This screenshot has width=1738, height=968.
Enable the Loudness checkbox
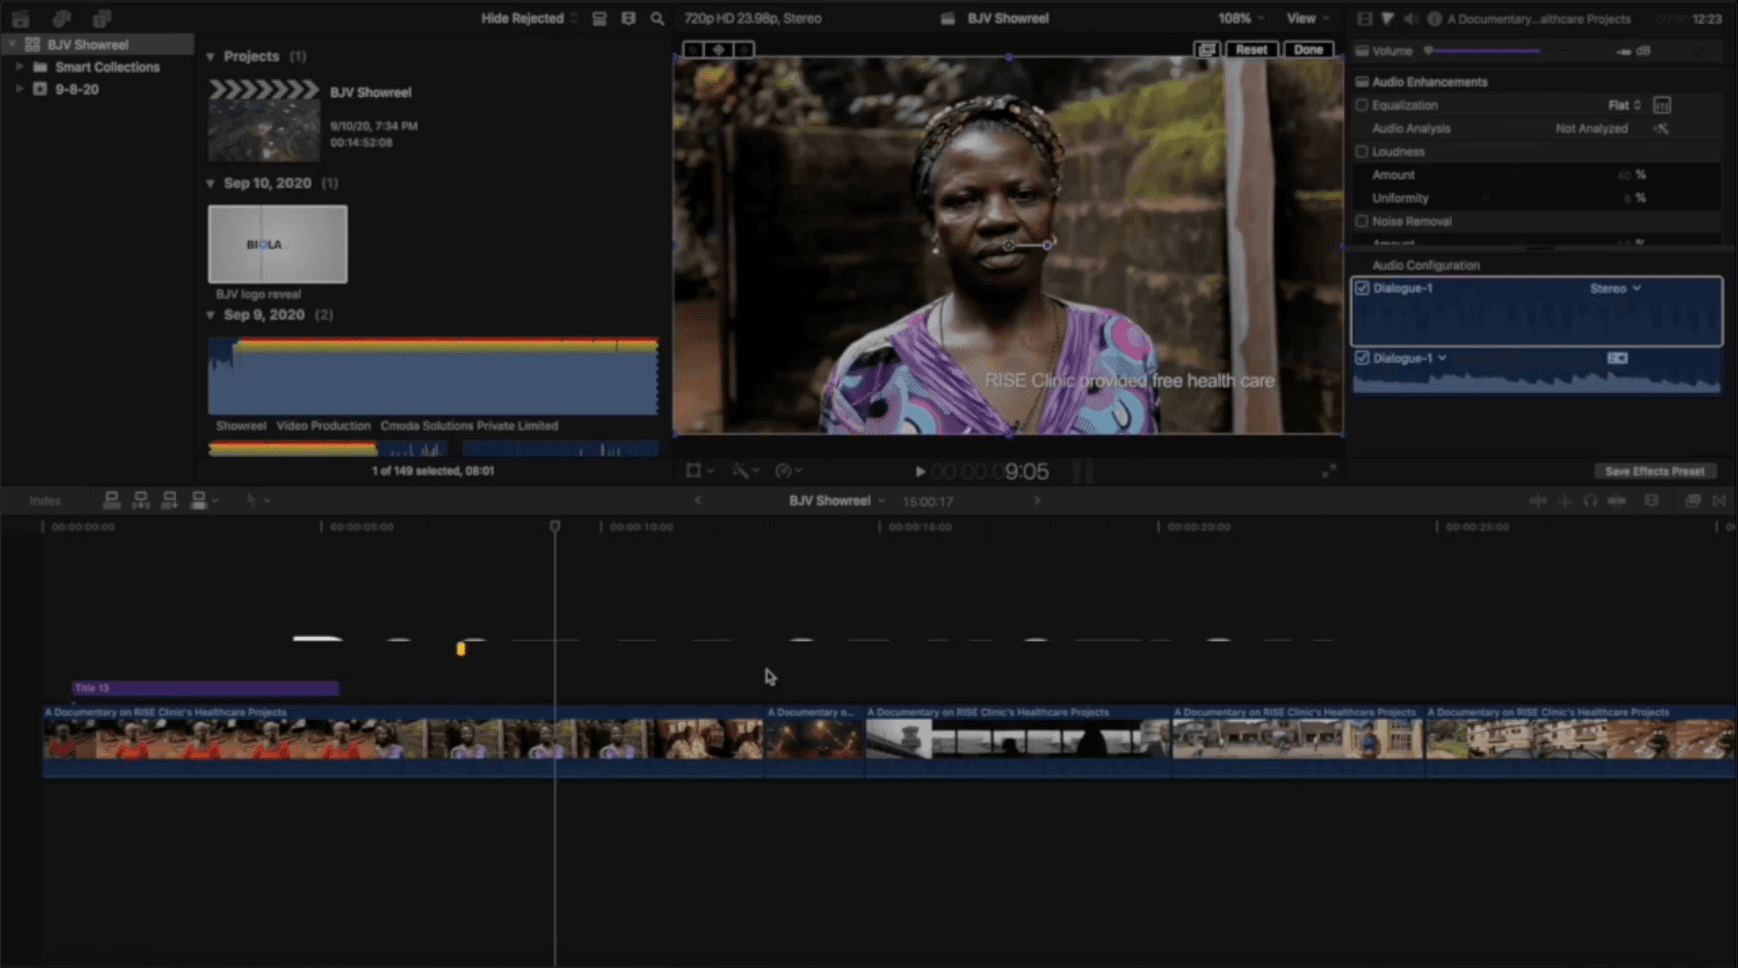(1362, 152)
